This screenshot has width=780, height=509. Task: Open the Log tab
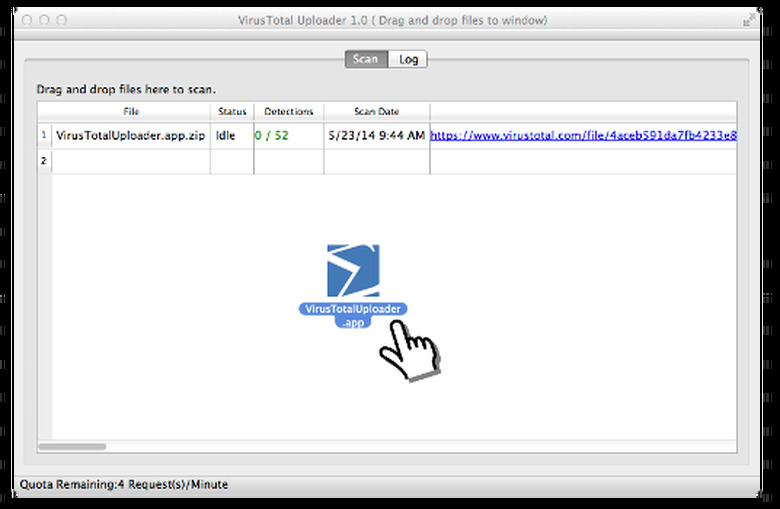[407, 59]
